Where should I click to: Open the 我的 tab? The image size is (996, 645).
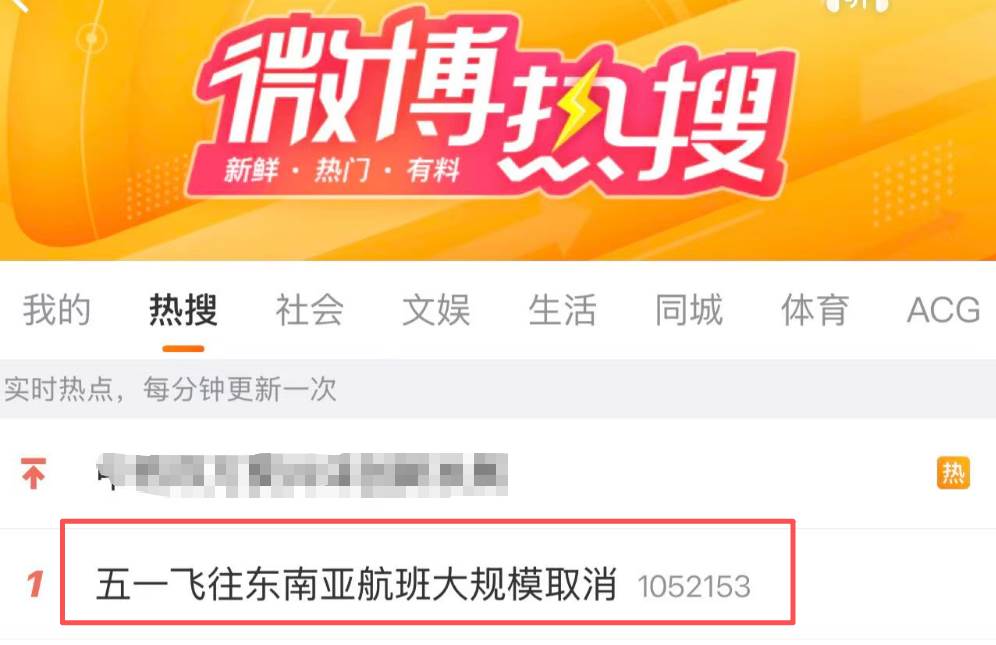coord(57,310)
